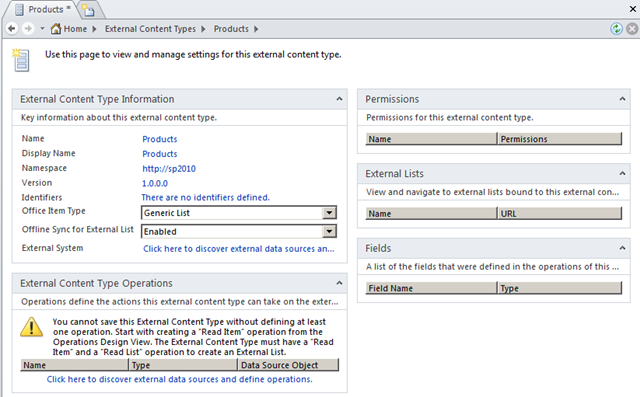This screenshot has height=397, width=640.
Task: Sort Operations table by Name column
Action: coord(74,365)
